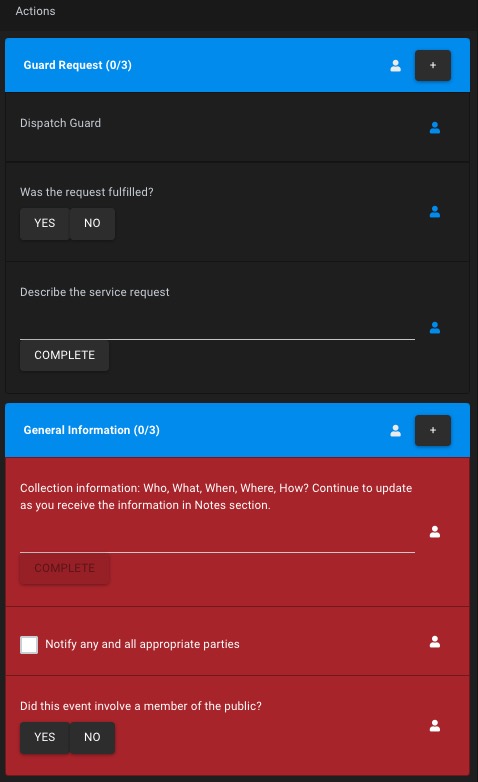
Task: Click user icon beside public member question
Action: click(435, 726)
